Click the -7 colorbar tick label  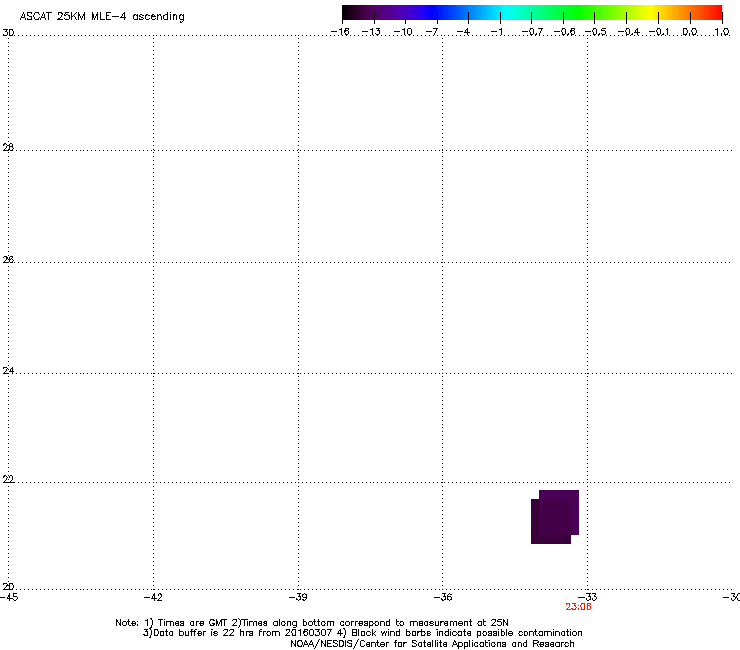[432, 32]
